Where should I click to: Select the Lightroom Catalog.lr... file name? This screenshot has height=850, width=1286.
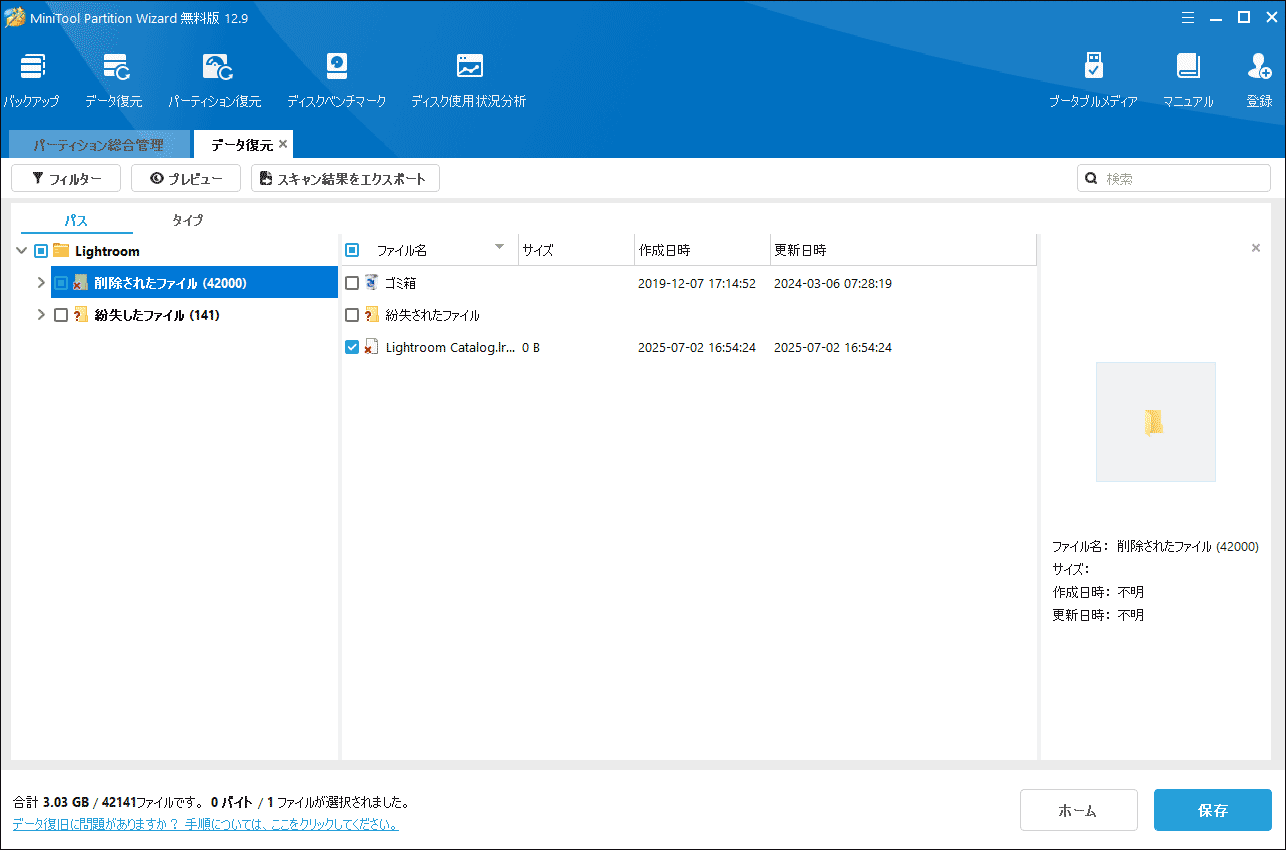tap(450, 347)
